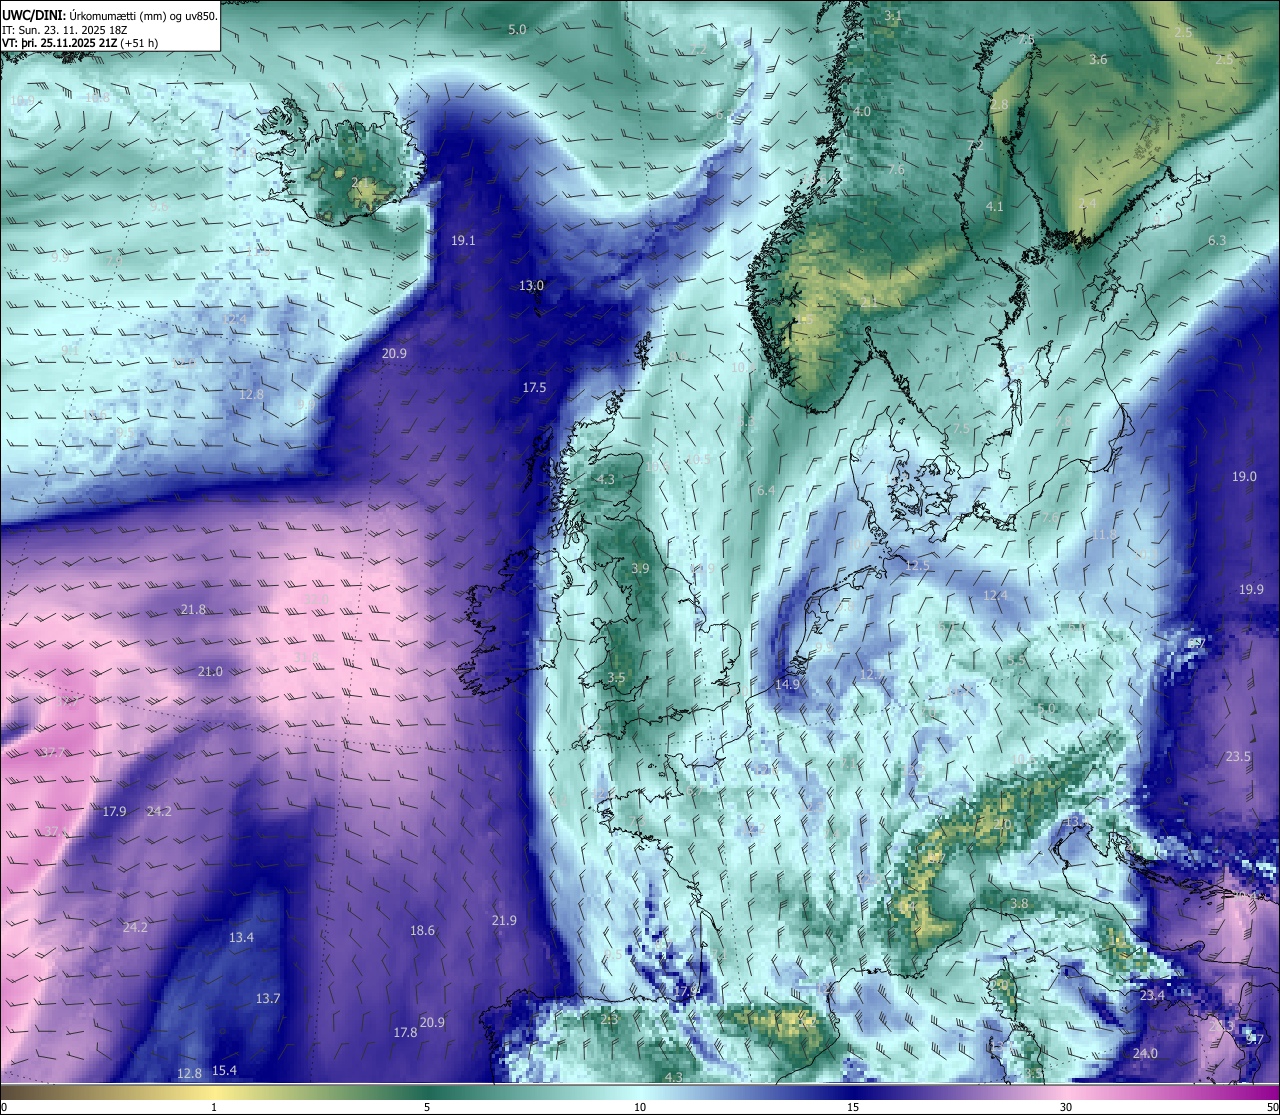Click the 15.4 value on the map
1280x1115 pixels.
point(224,1071)
